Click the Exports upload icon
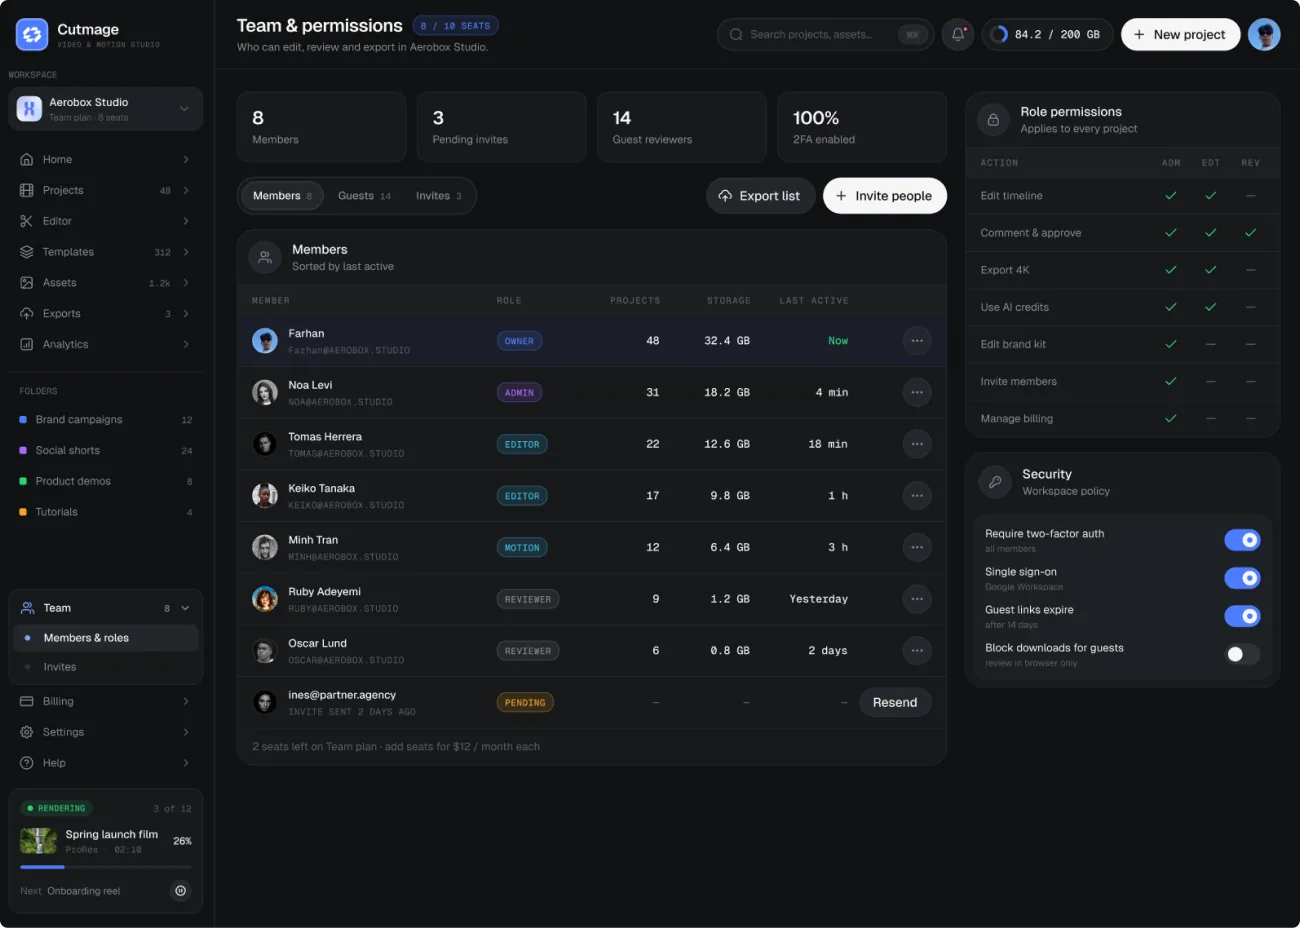The height and width of the screenshot is (928, 1300). click(27, 314)
